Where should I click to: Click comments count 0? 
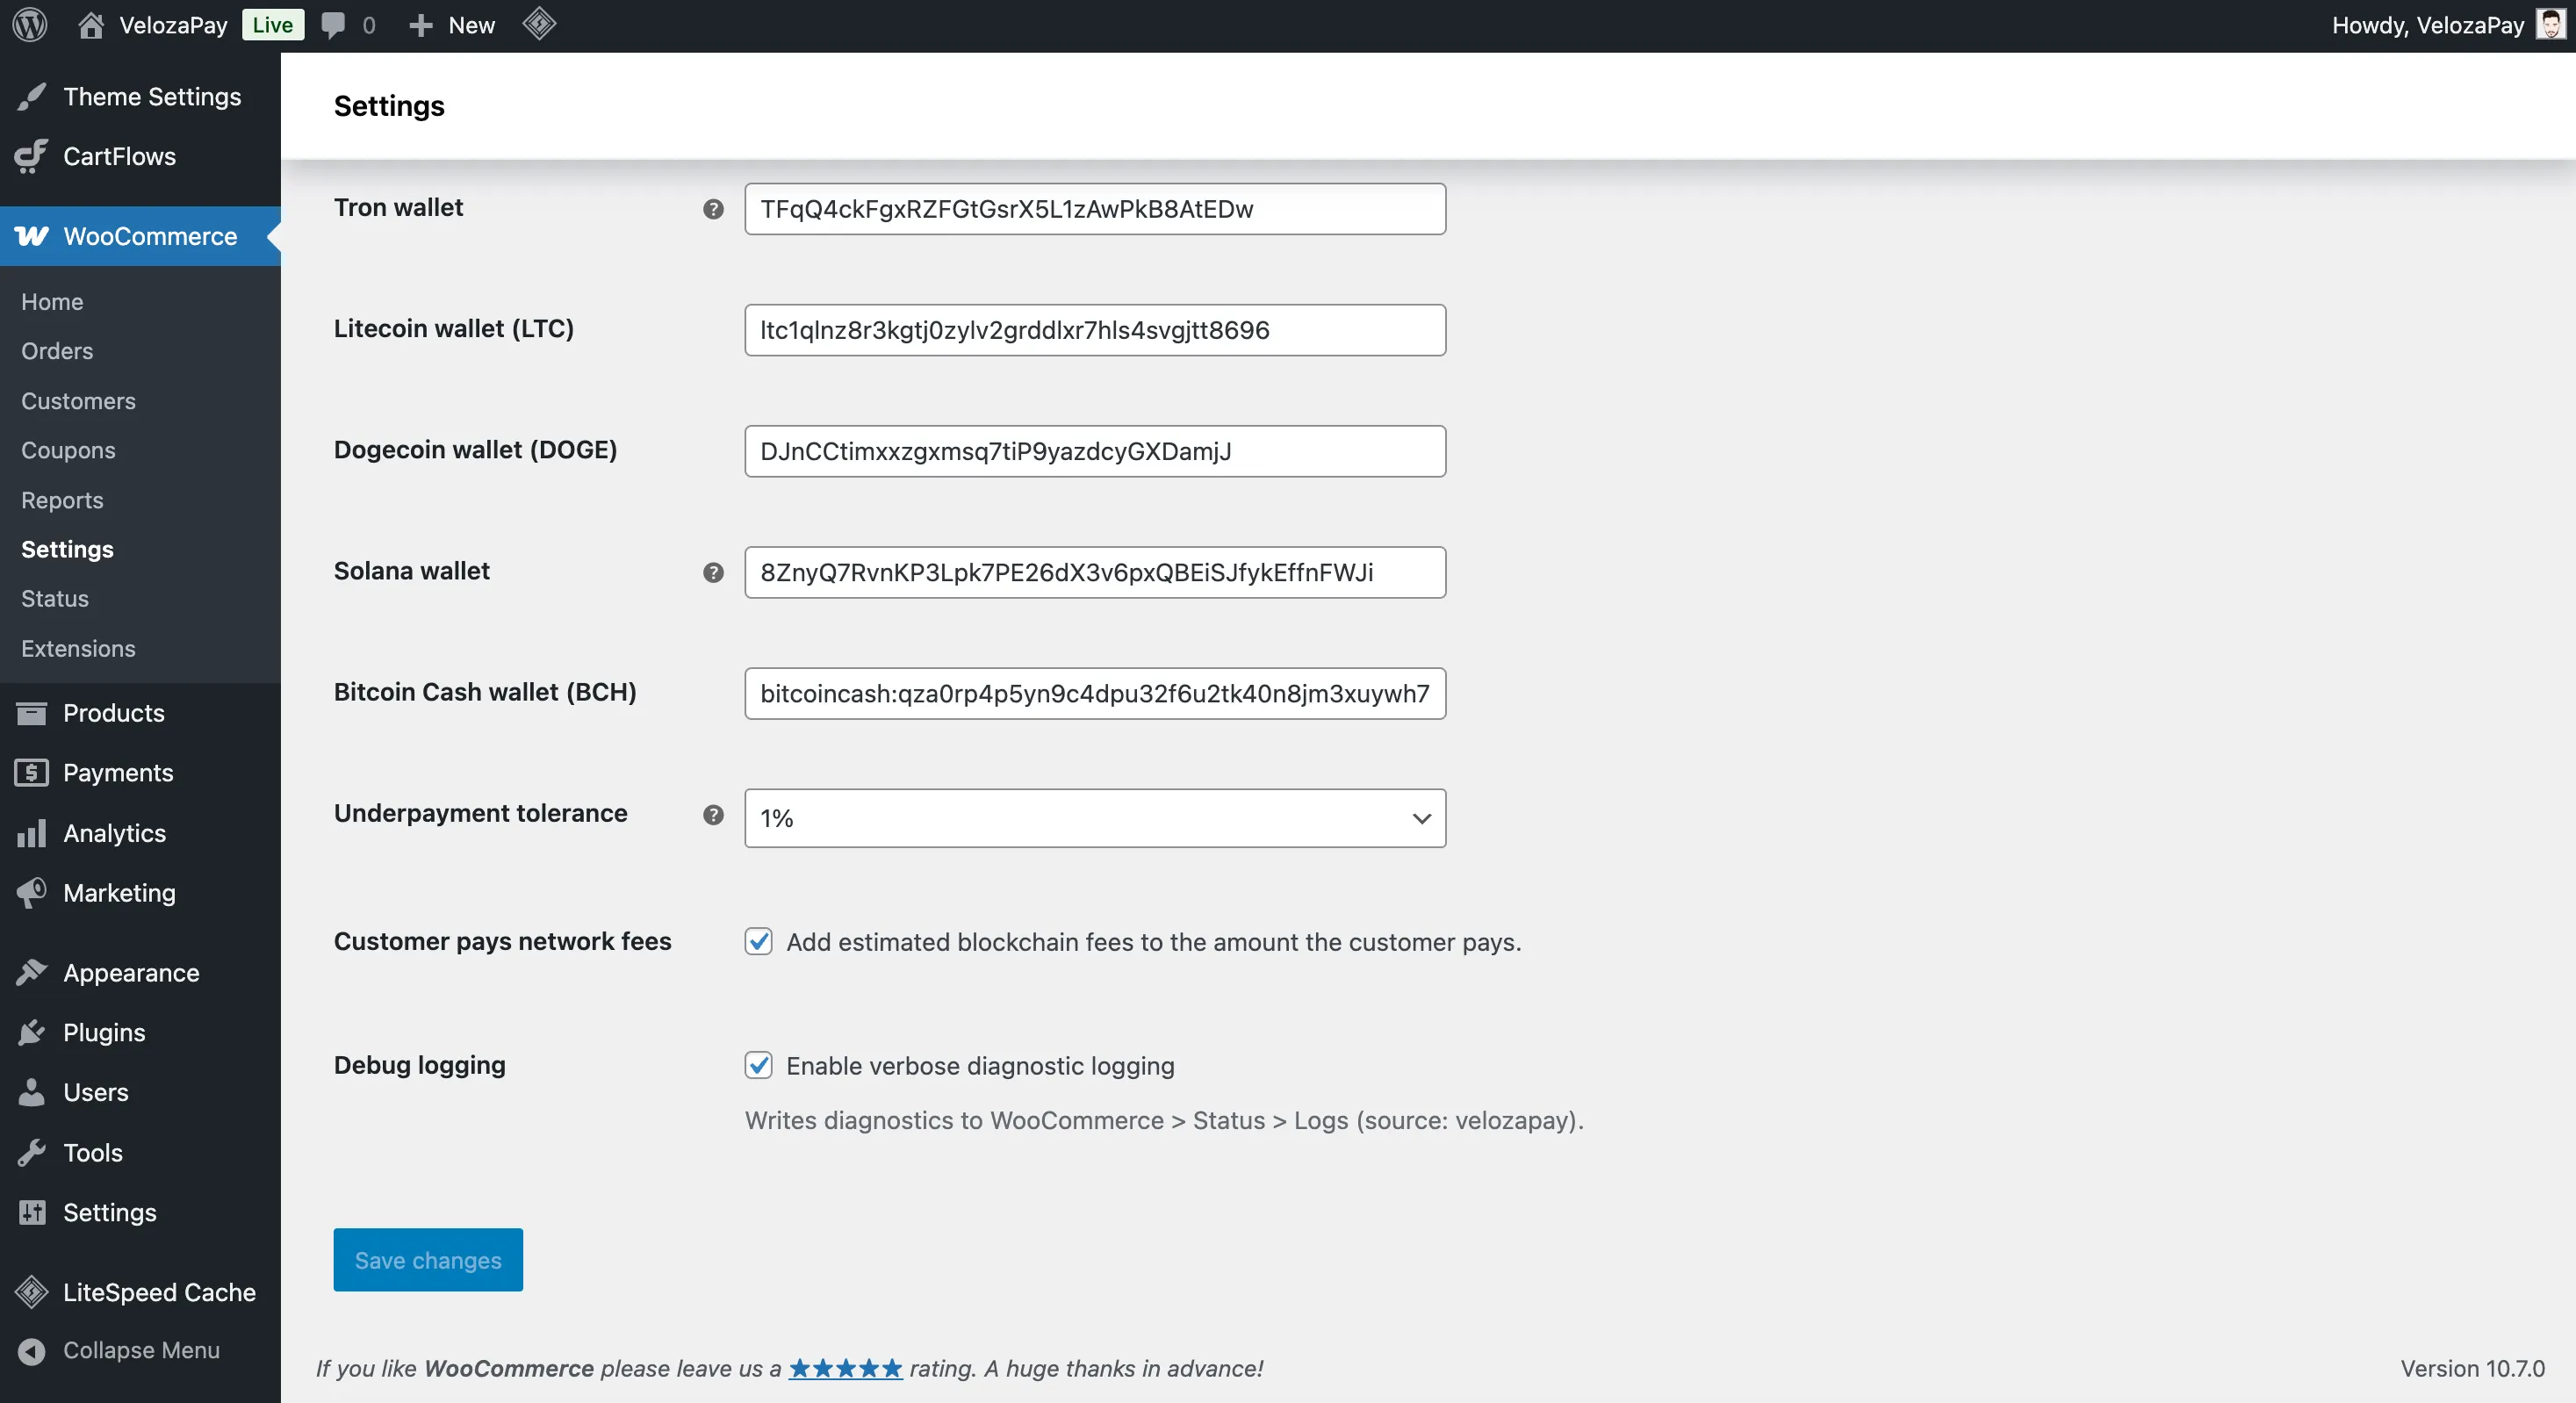click(x=368, y=25)
